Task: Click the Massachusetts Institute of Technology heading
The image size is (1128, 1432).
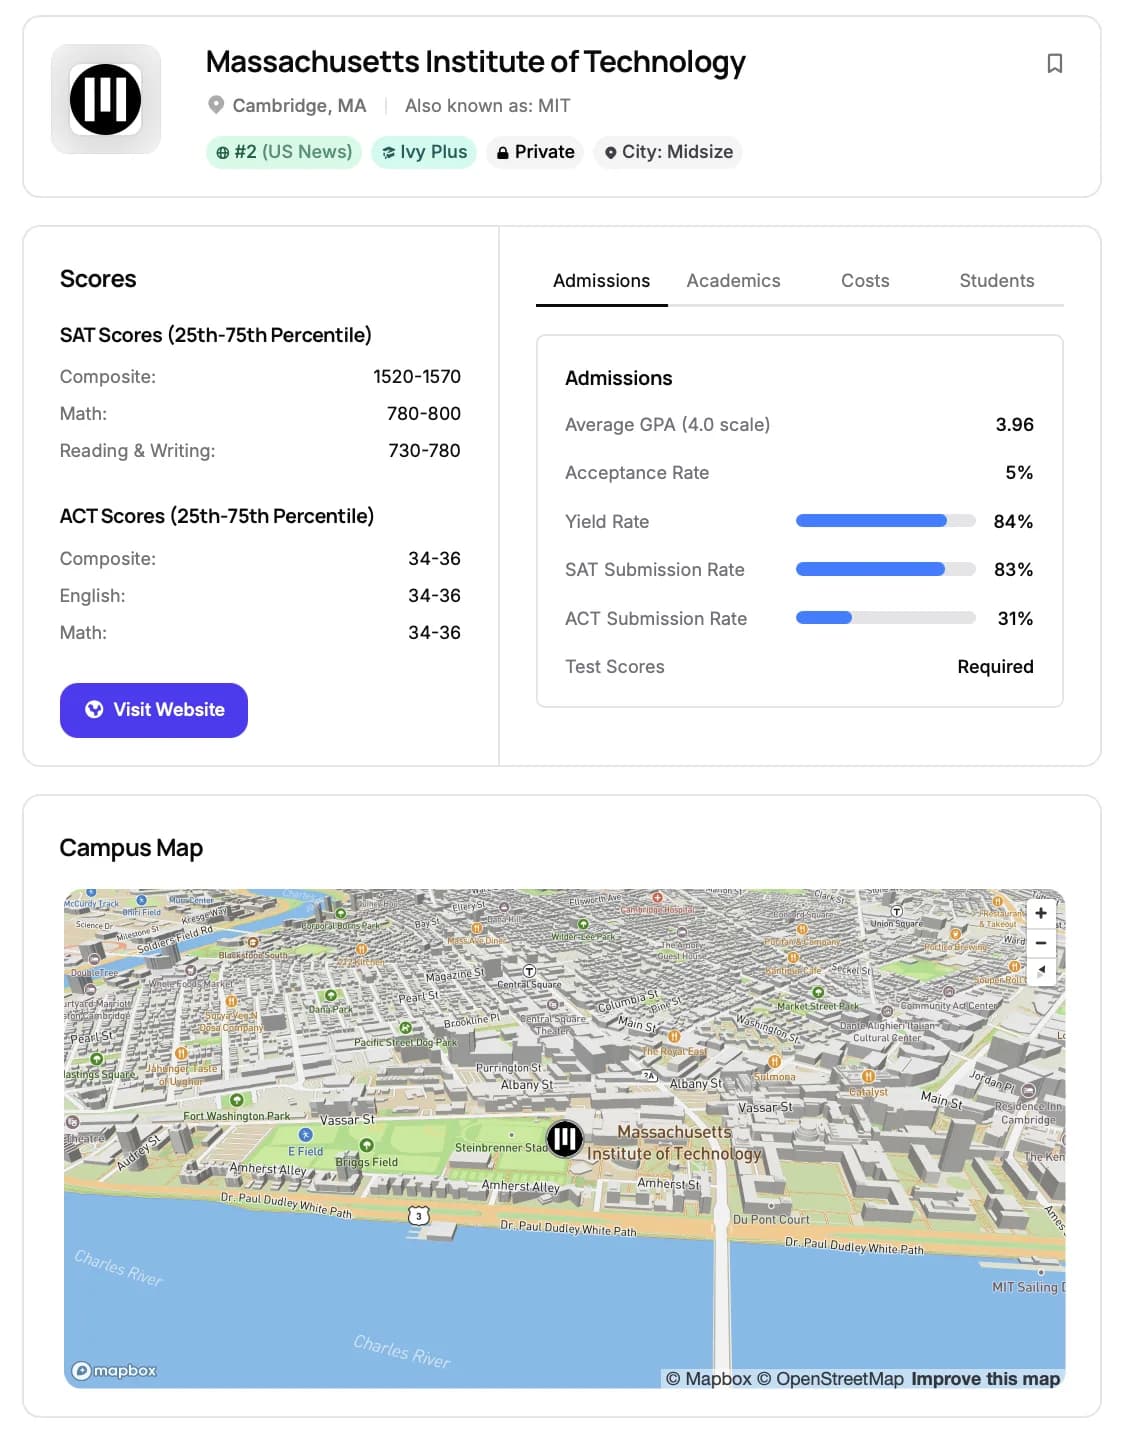Action: coord(475,62)
